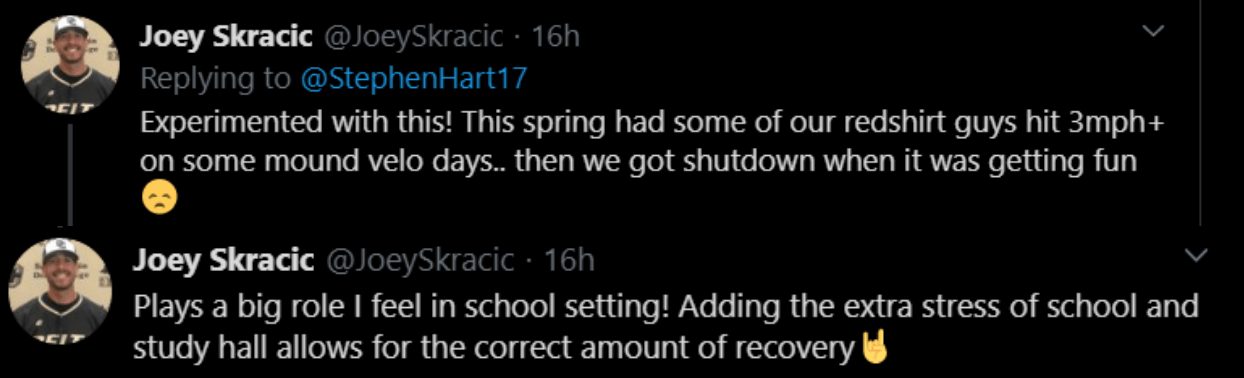Expand the chevron menu on the school setting tweet
Viewport: 1244px width, 378px height.
pyautogui.click(x=1196, y=257)
